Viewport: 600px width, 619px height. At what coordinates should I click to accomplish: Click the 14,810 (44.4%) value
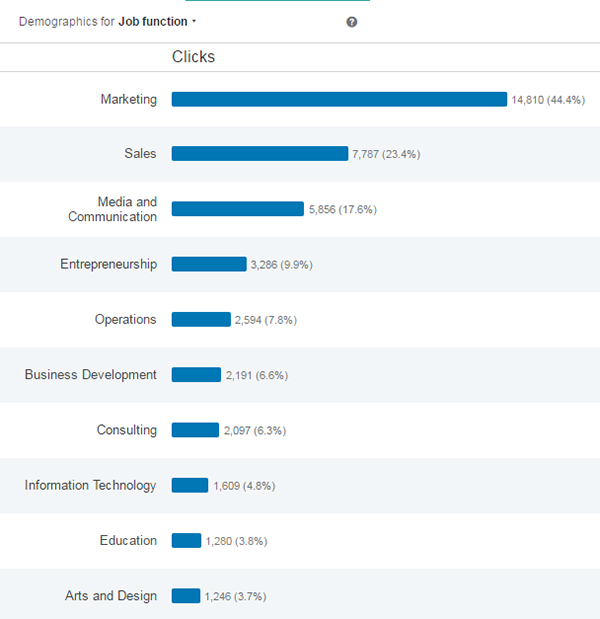coord(548,100)
